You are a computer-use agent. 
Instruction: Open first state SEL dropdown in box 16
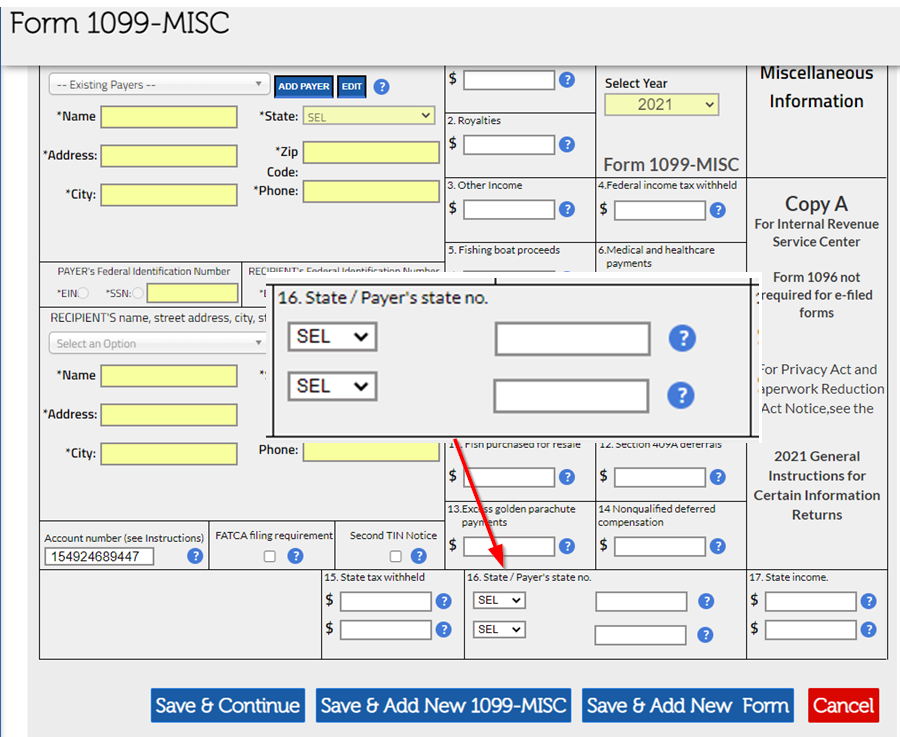pyautogui.click(x=499, y=601)
